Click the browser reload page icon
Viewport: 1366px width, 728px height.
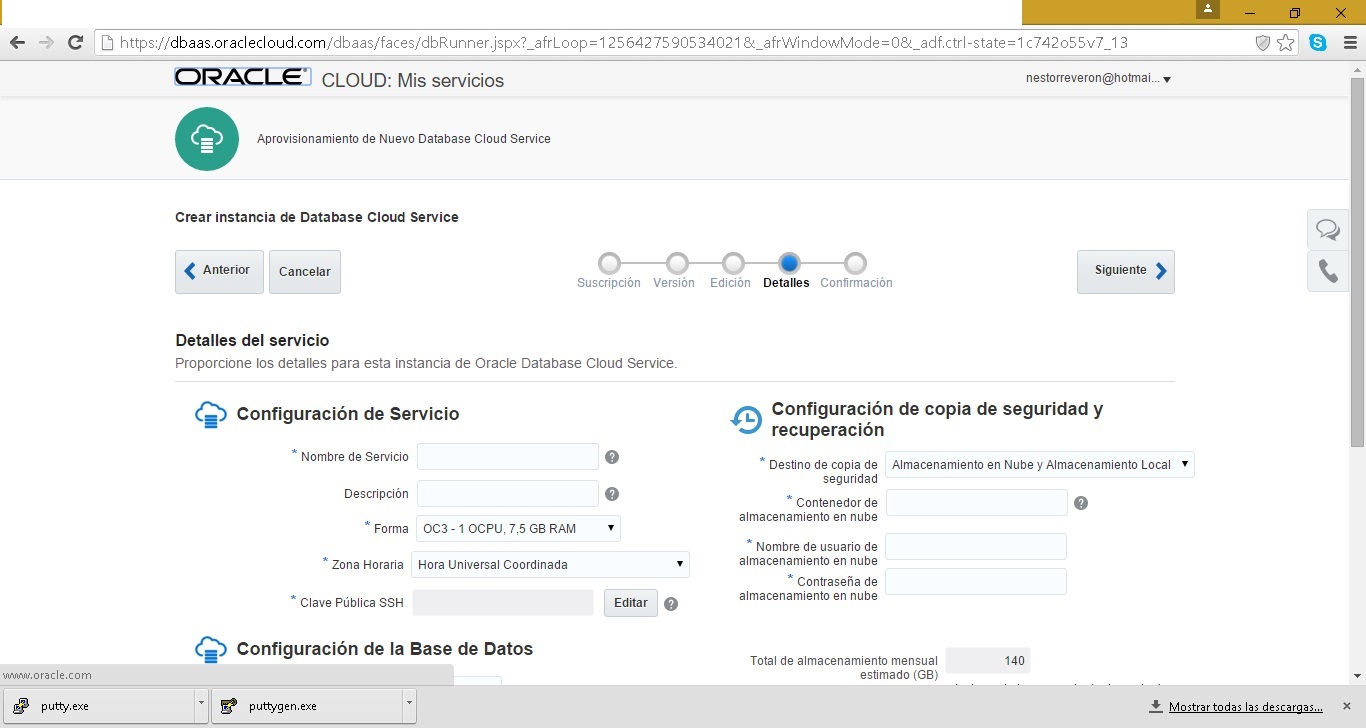tap(75, 43)
